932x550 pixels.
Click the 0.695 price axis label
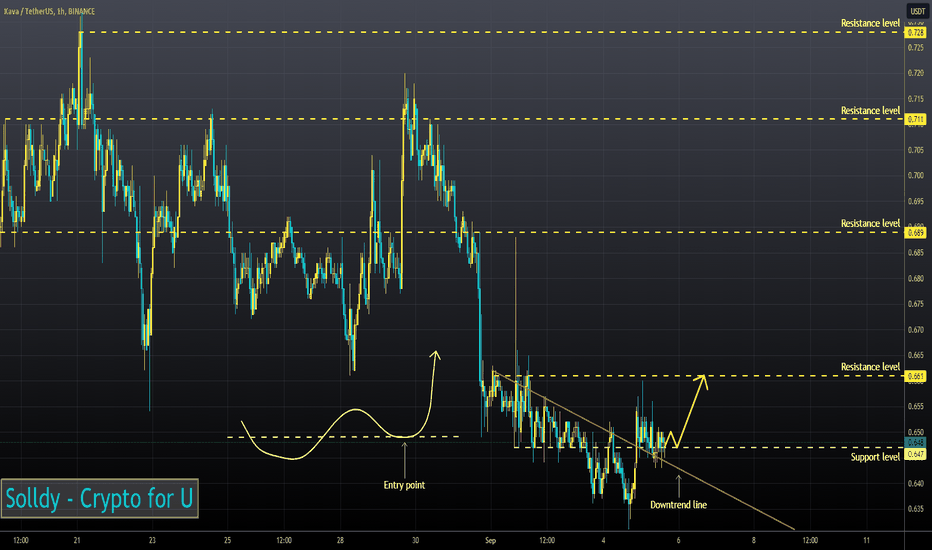click(916, 201)
